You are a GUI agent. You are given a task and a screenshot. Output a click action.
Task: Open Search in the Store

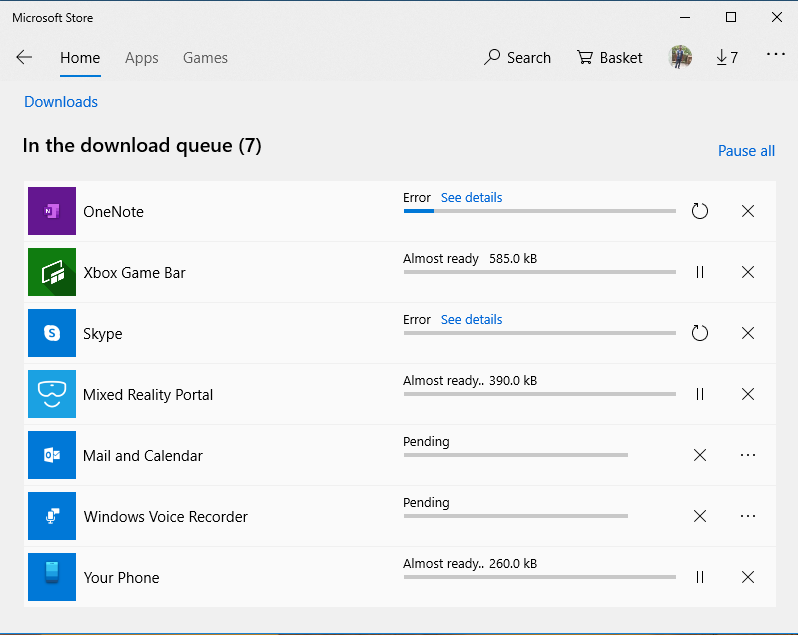pos(517,57)
